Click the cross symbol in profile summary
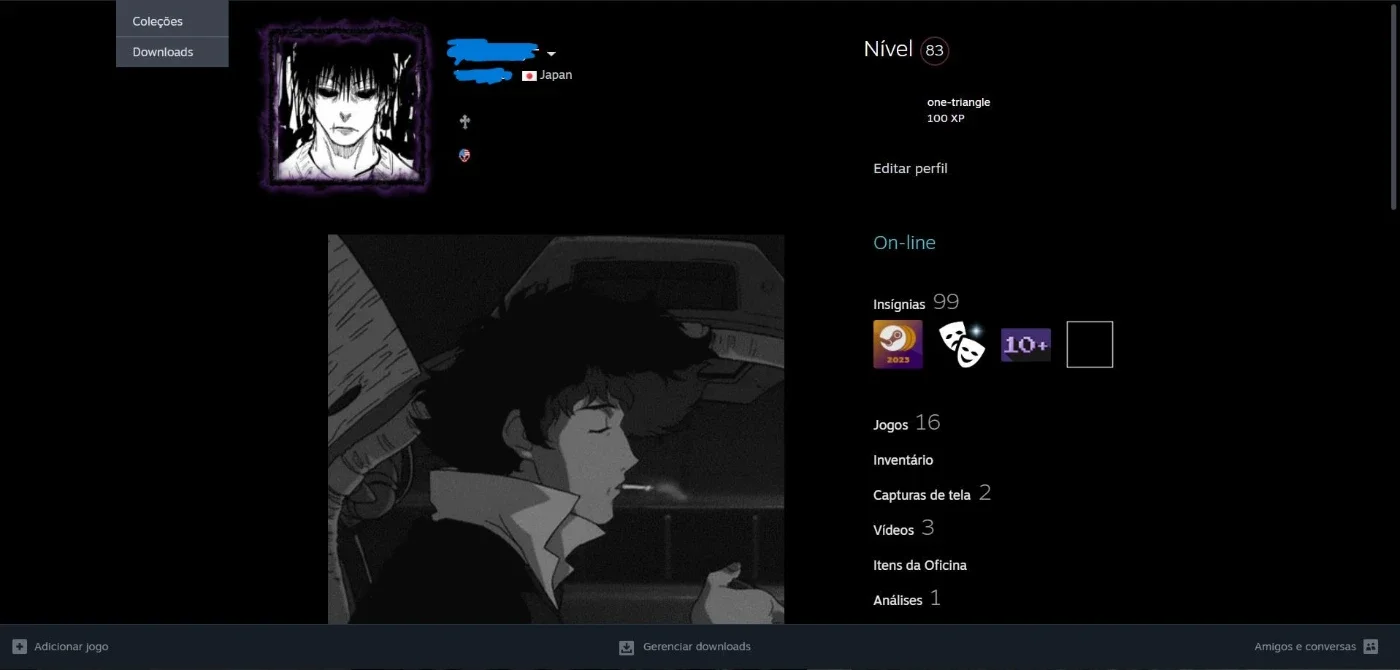This screenshot has width=1400, height=670. tap(464, 122)
